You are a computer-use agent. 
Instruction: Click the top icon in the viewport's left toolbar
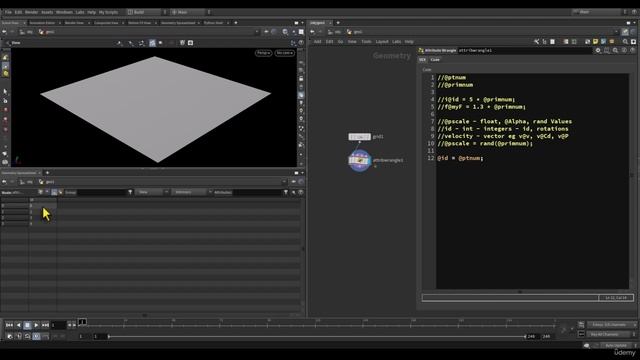click(x=5, y=58)
